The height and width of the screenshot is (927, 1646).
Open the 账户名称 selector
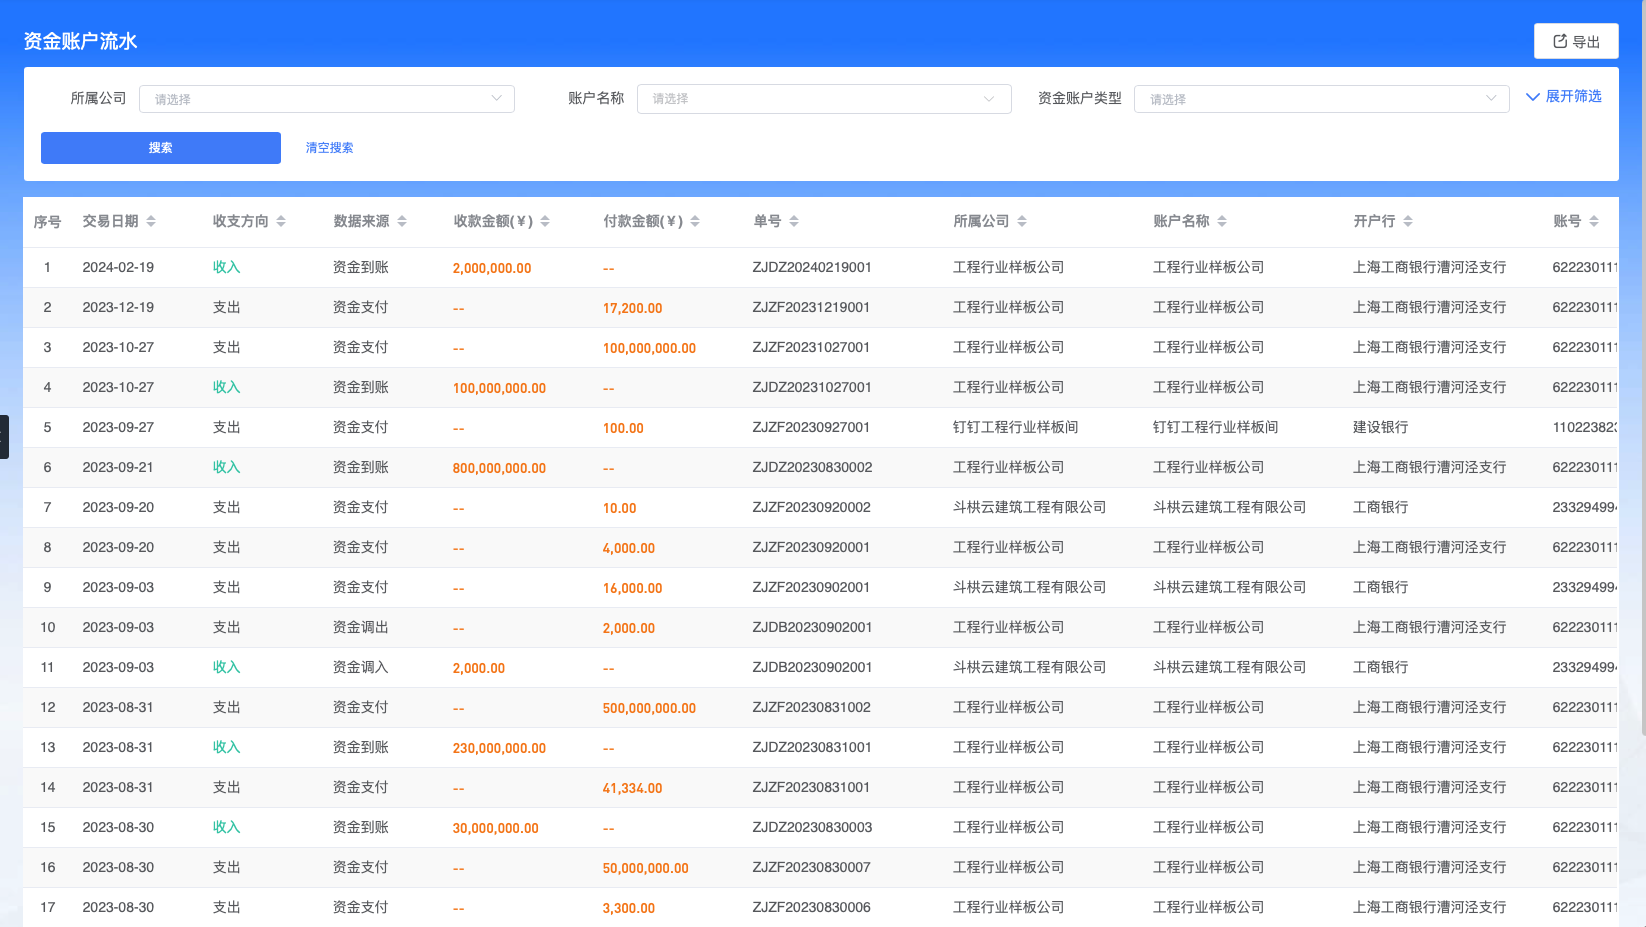click(x=824, y=98)
